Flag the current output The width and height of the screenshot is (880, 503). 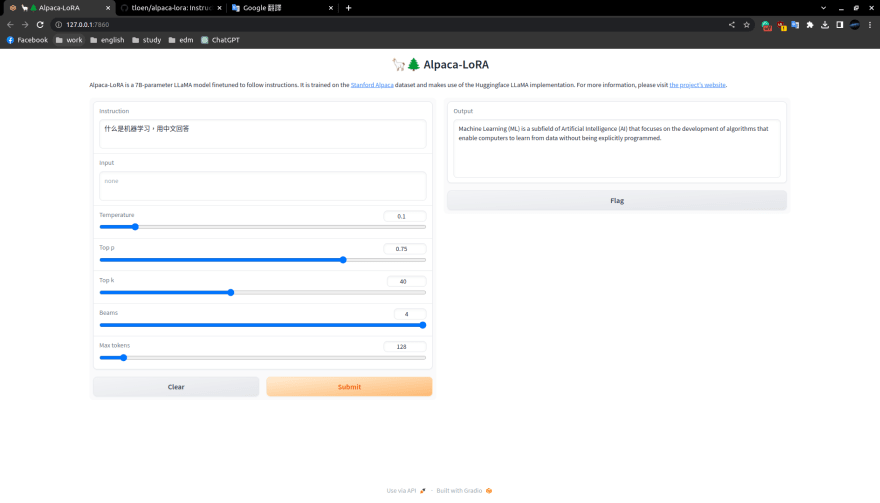click(x=617, y=200)
